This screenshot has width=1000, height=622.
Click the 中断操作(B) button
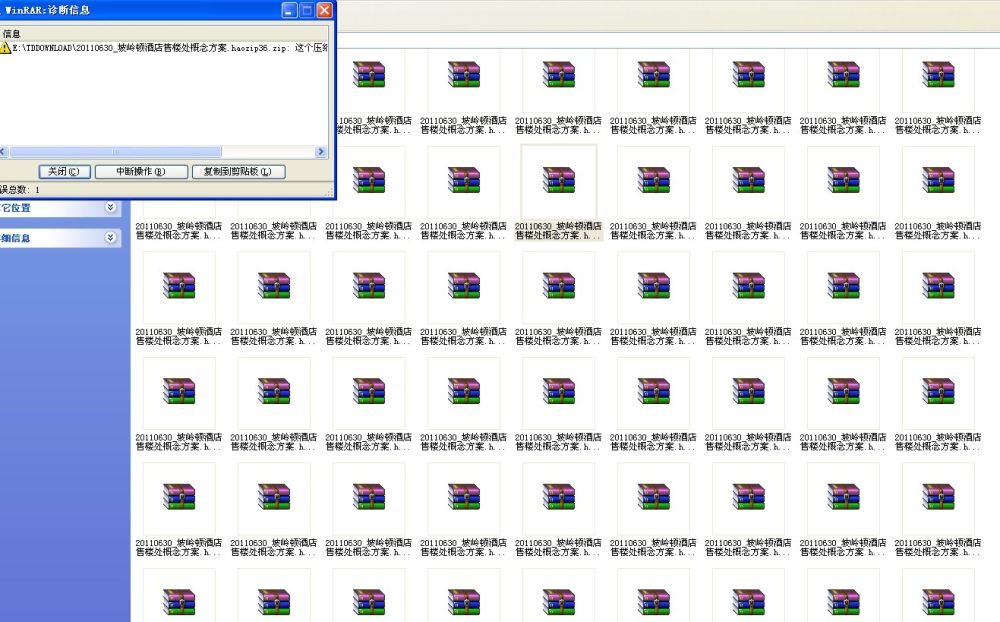(141, 172)
